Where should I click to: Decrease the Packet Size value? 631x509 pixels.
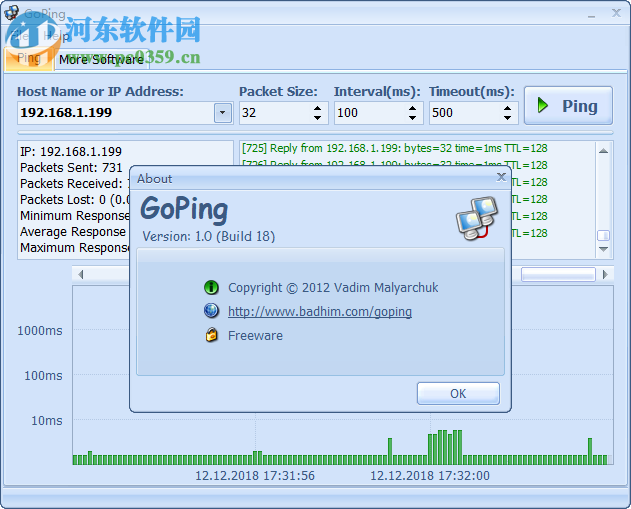pyautogui.click(x=318, y=117)
